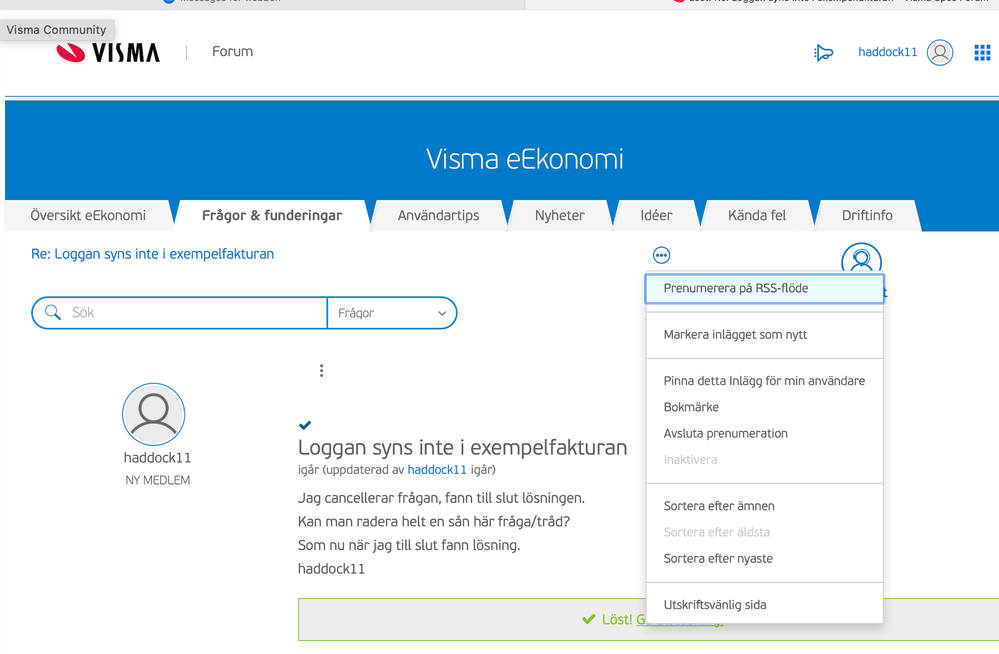The height and width of the screenshot is (654, 999).
Task: Choose Sortera efter nyaste
Action: (718, 558)
